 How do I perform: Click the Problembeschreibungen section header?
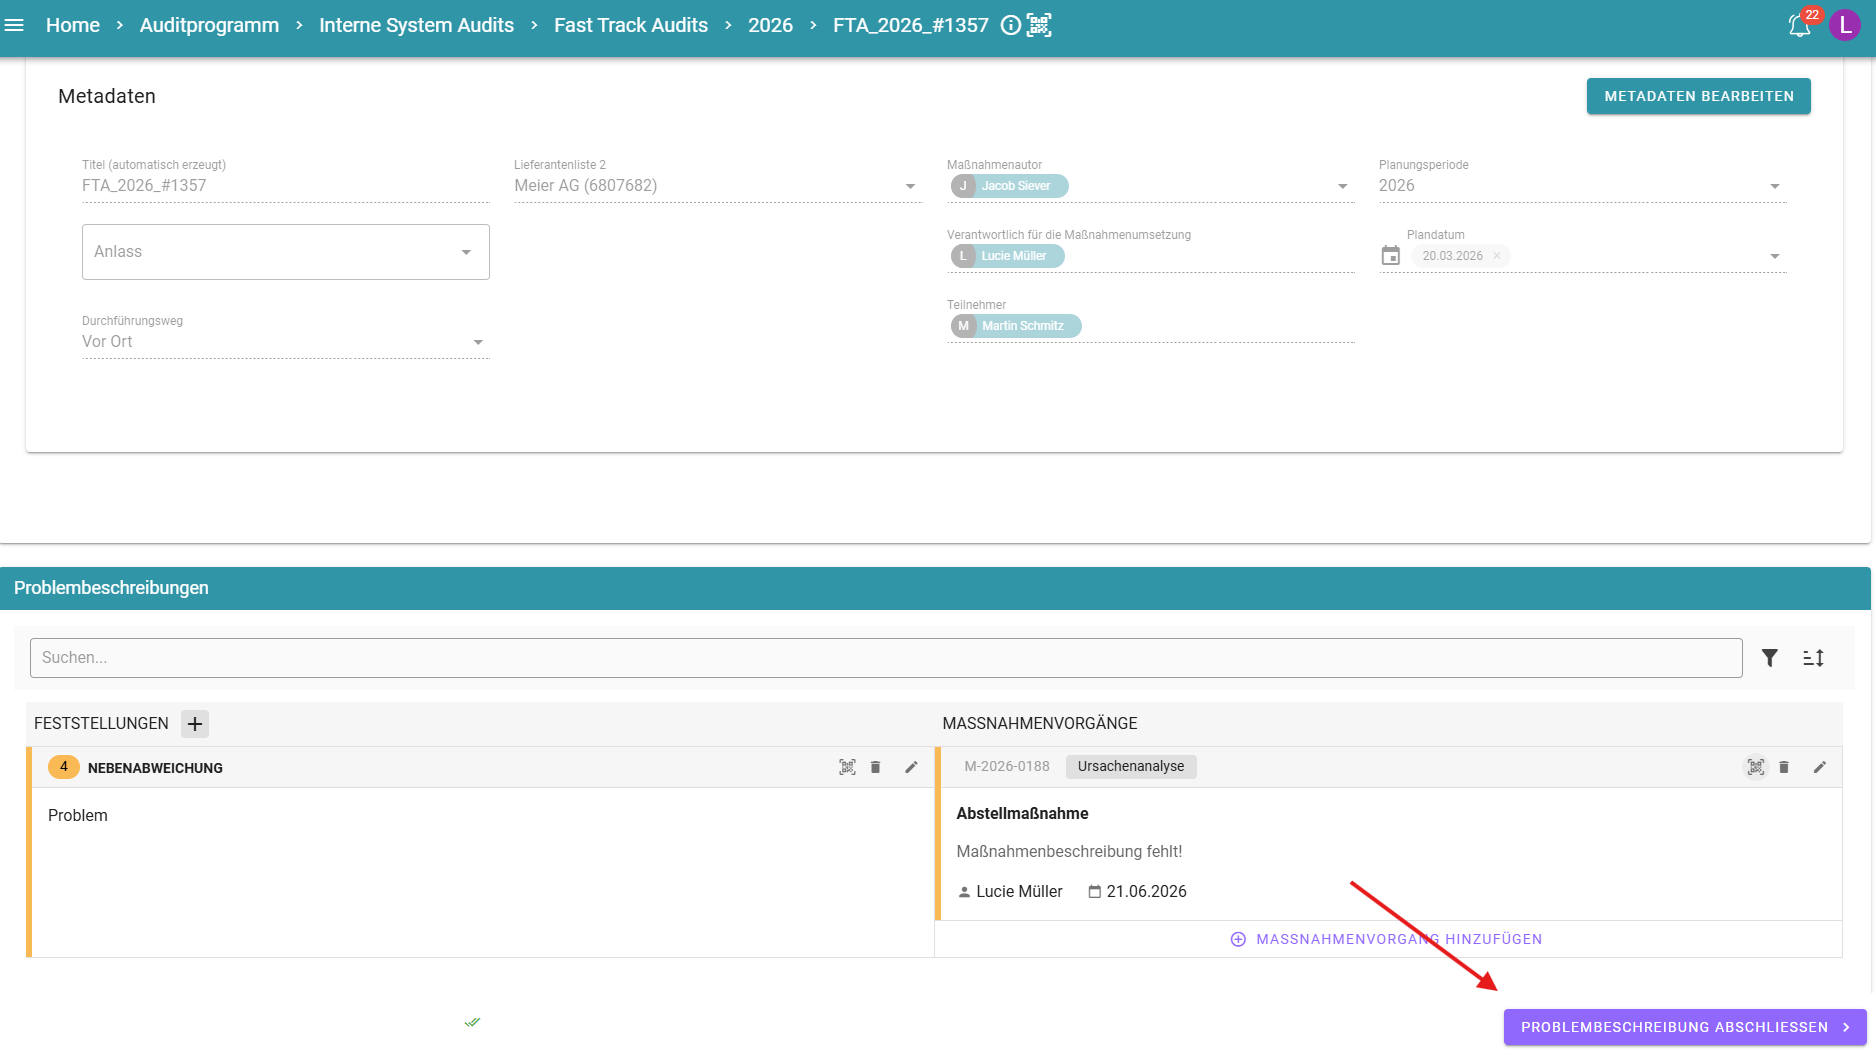(x=934, y=588)
